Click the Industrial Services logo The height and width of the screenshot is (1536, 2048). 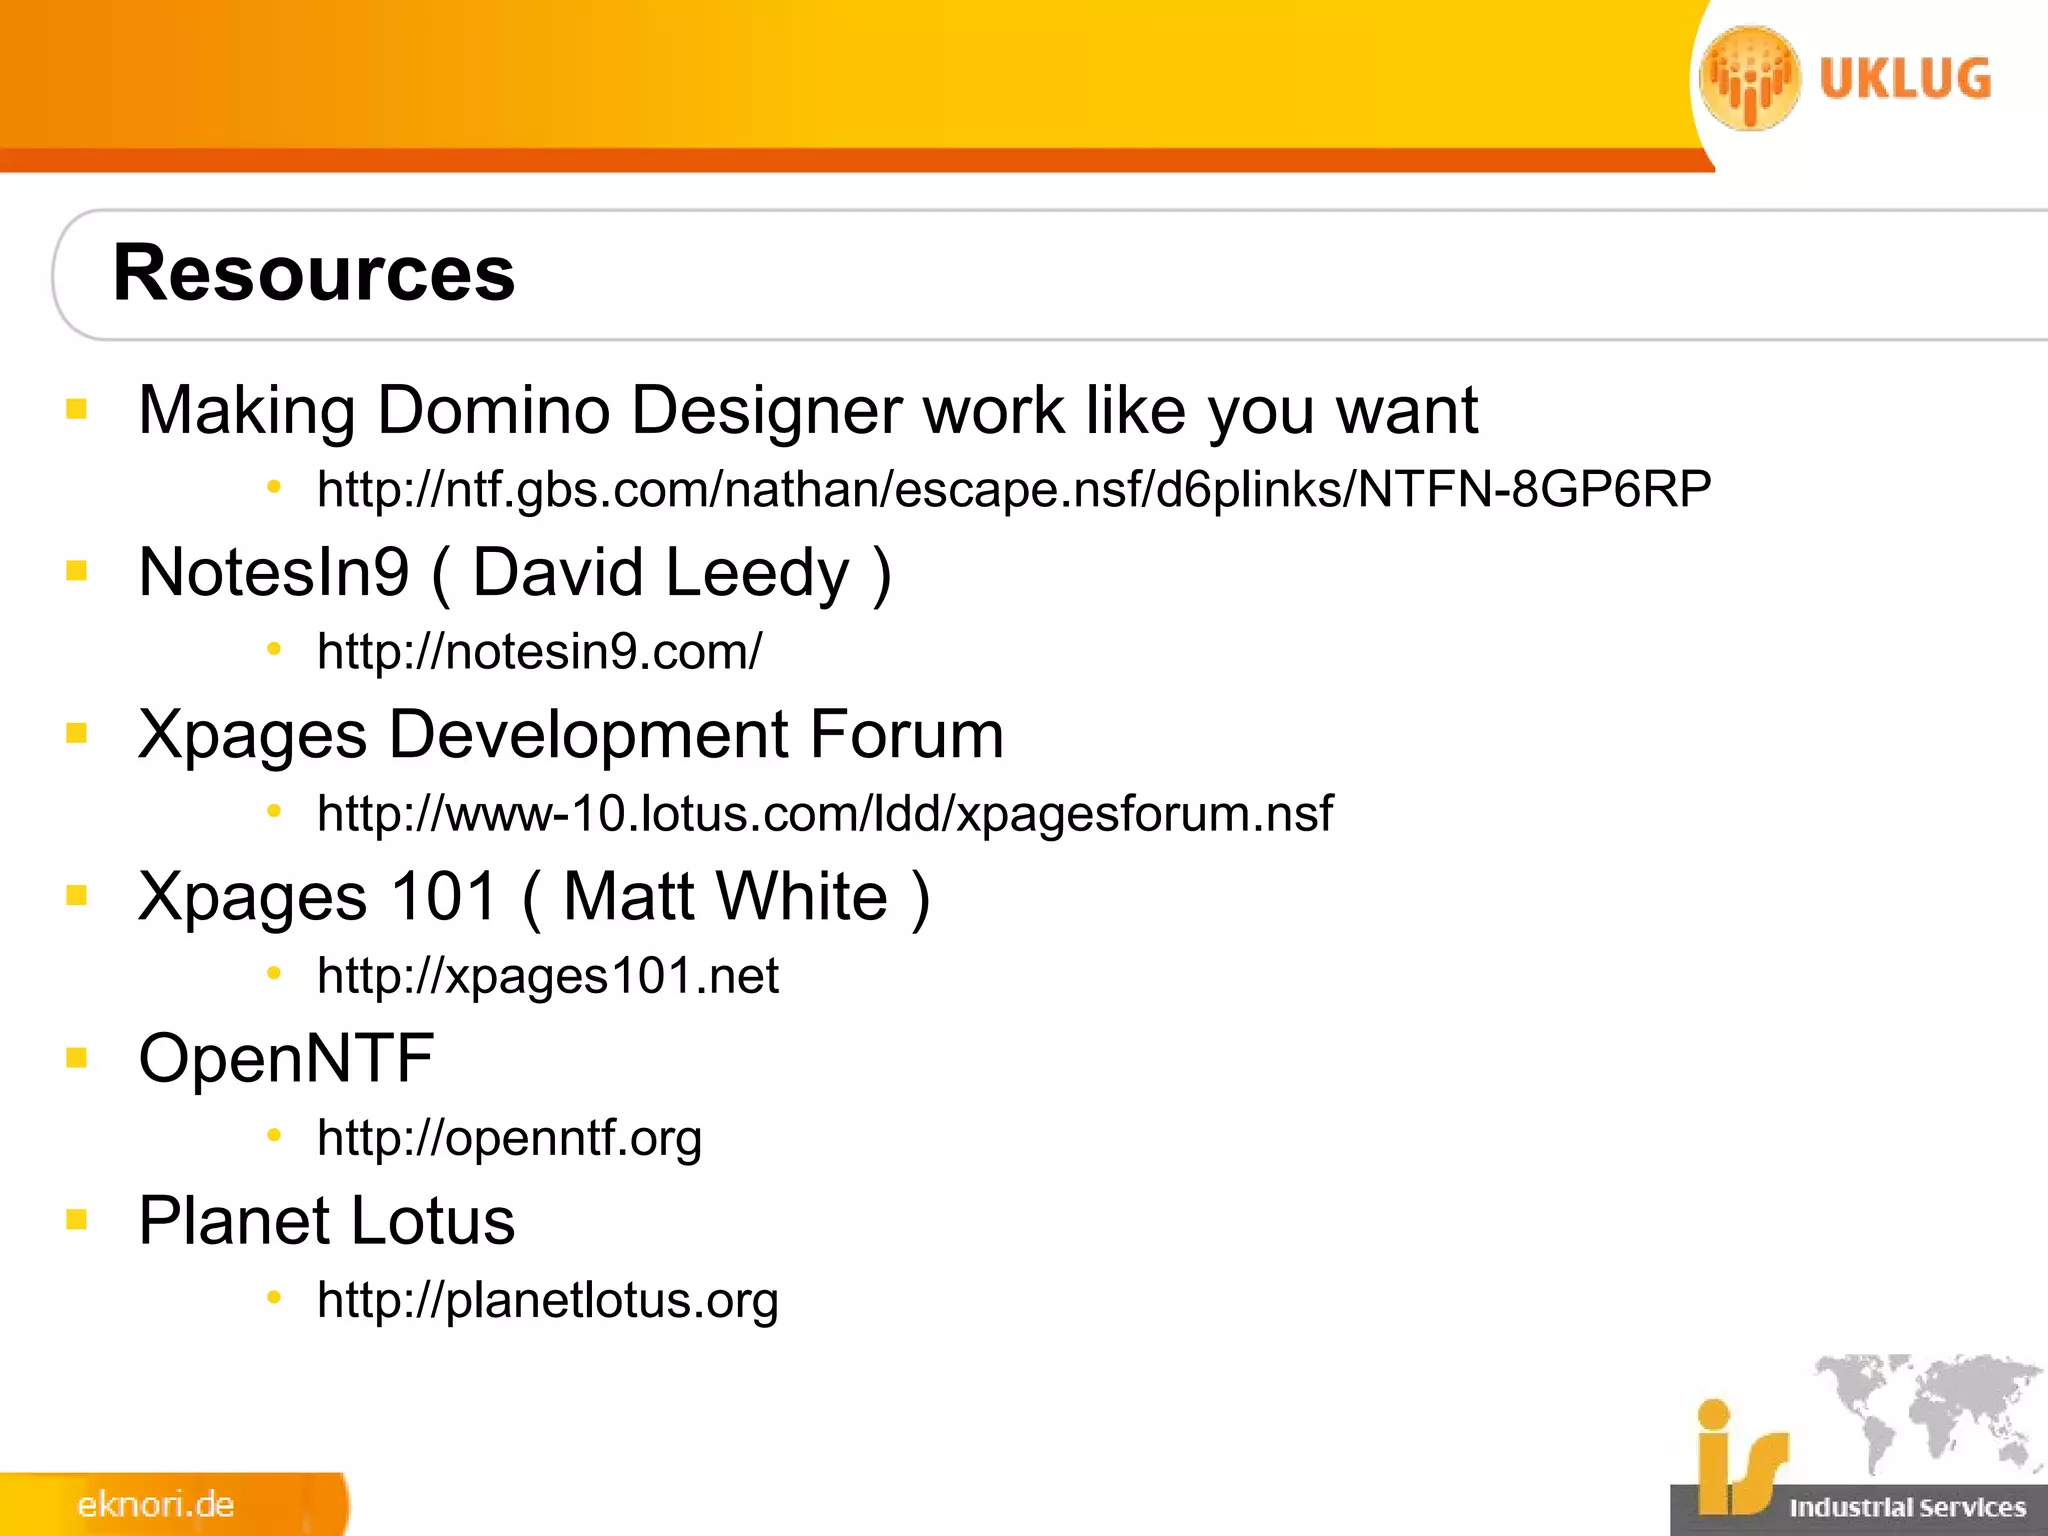(x=1858, y=1444)
